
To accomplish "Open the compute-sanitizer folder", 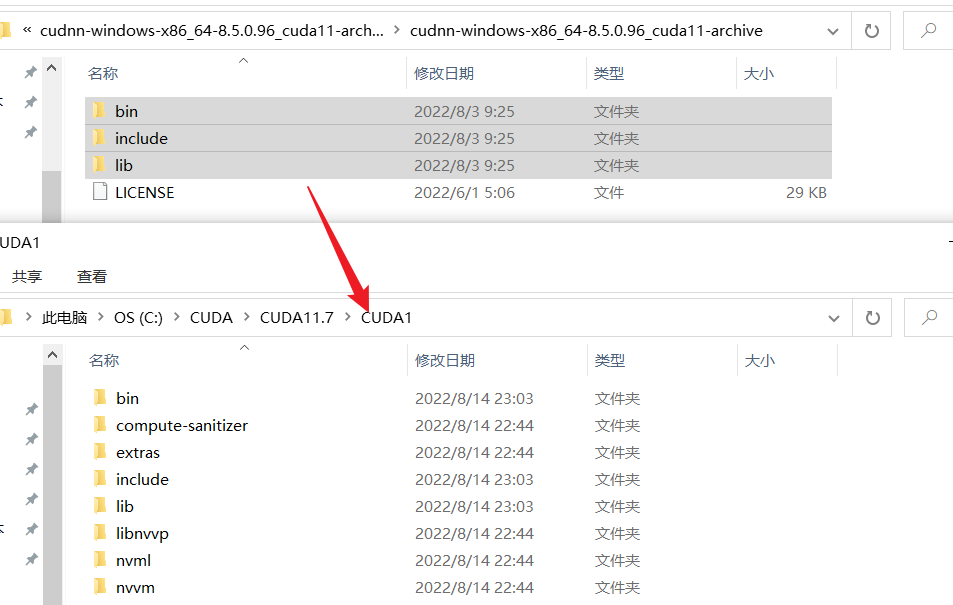I will [x=181, y=425].
